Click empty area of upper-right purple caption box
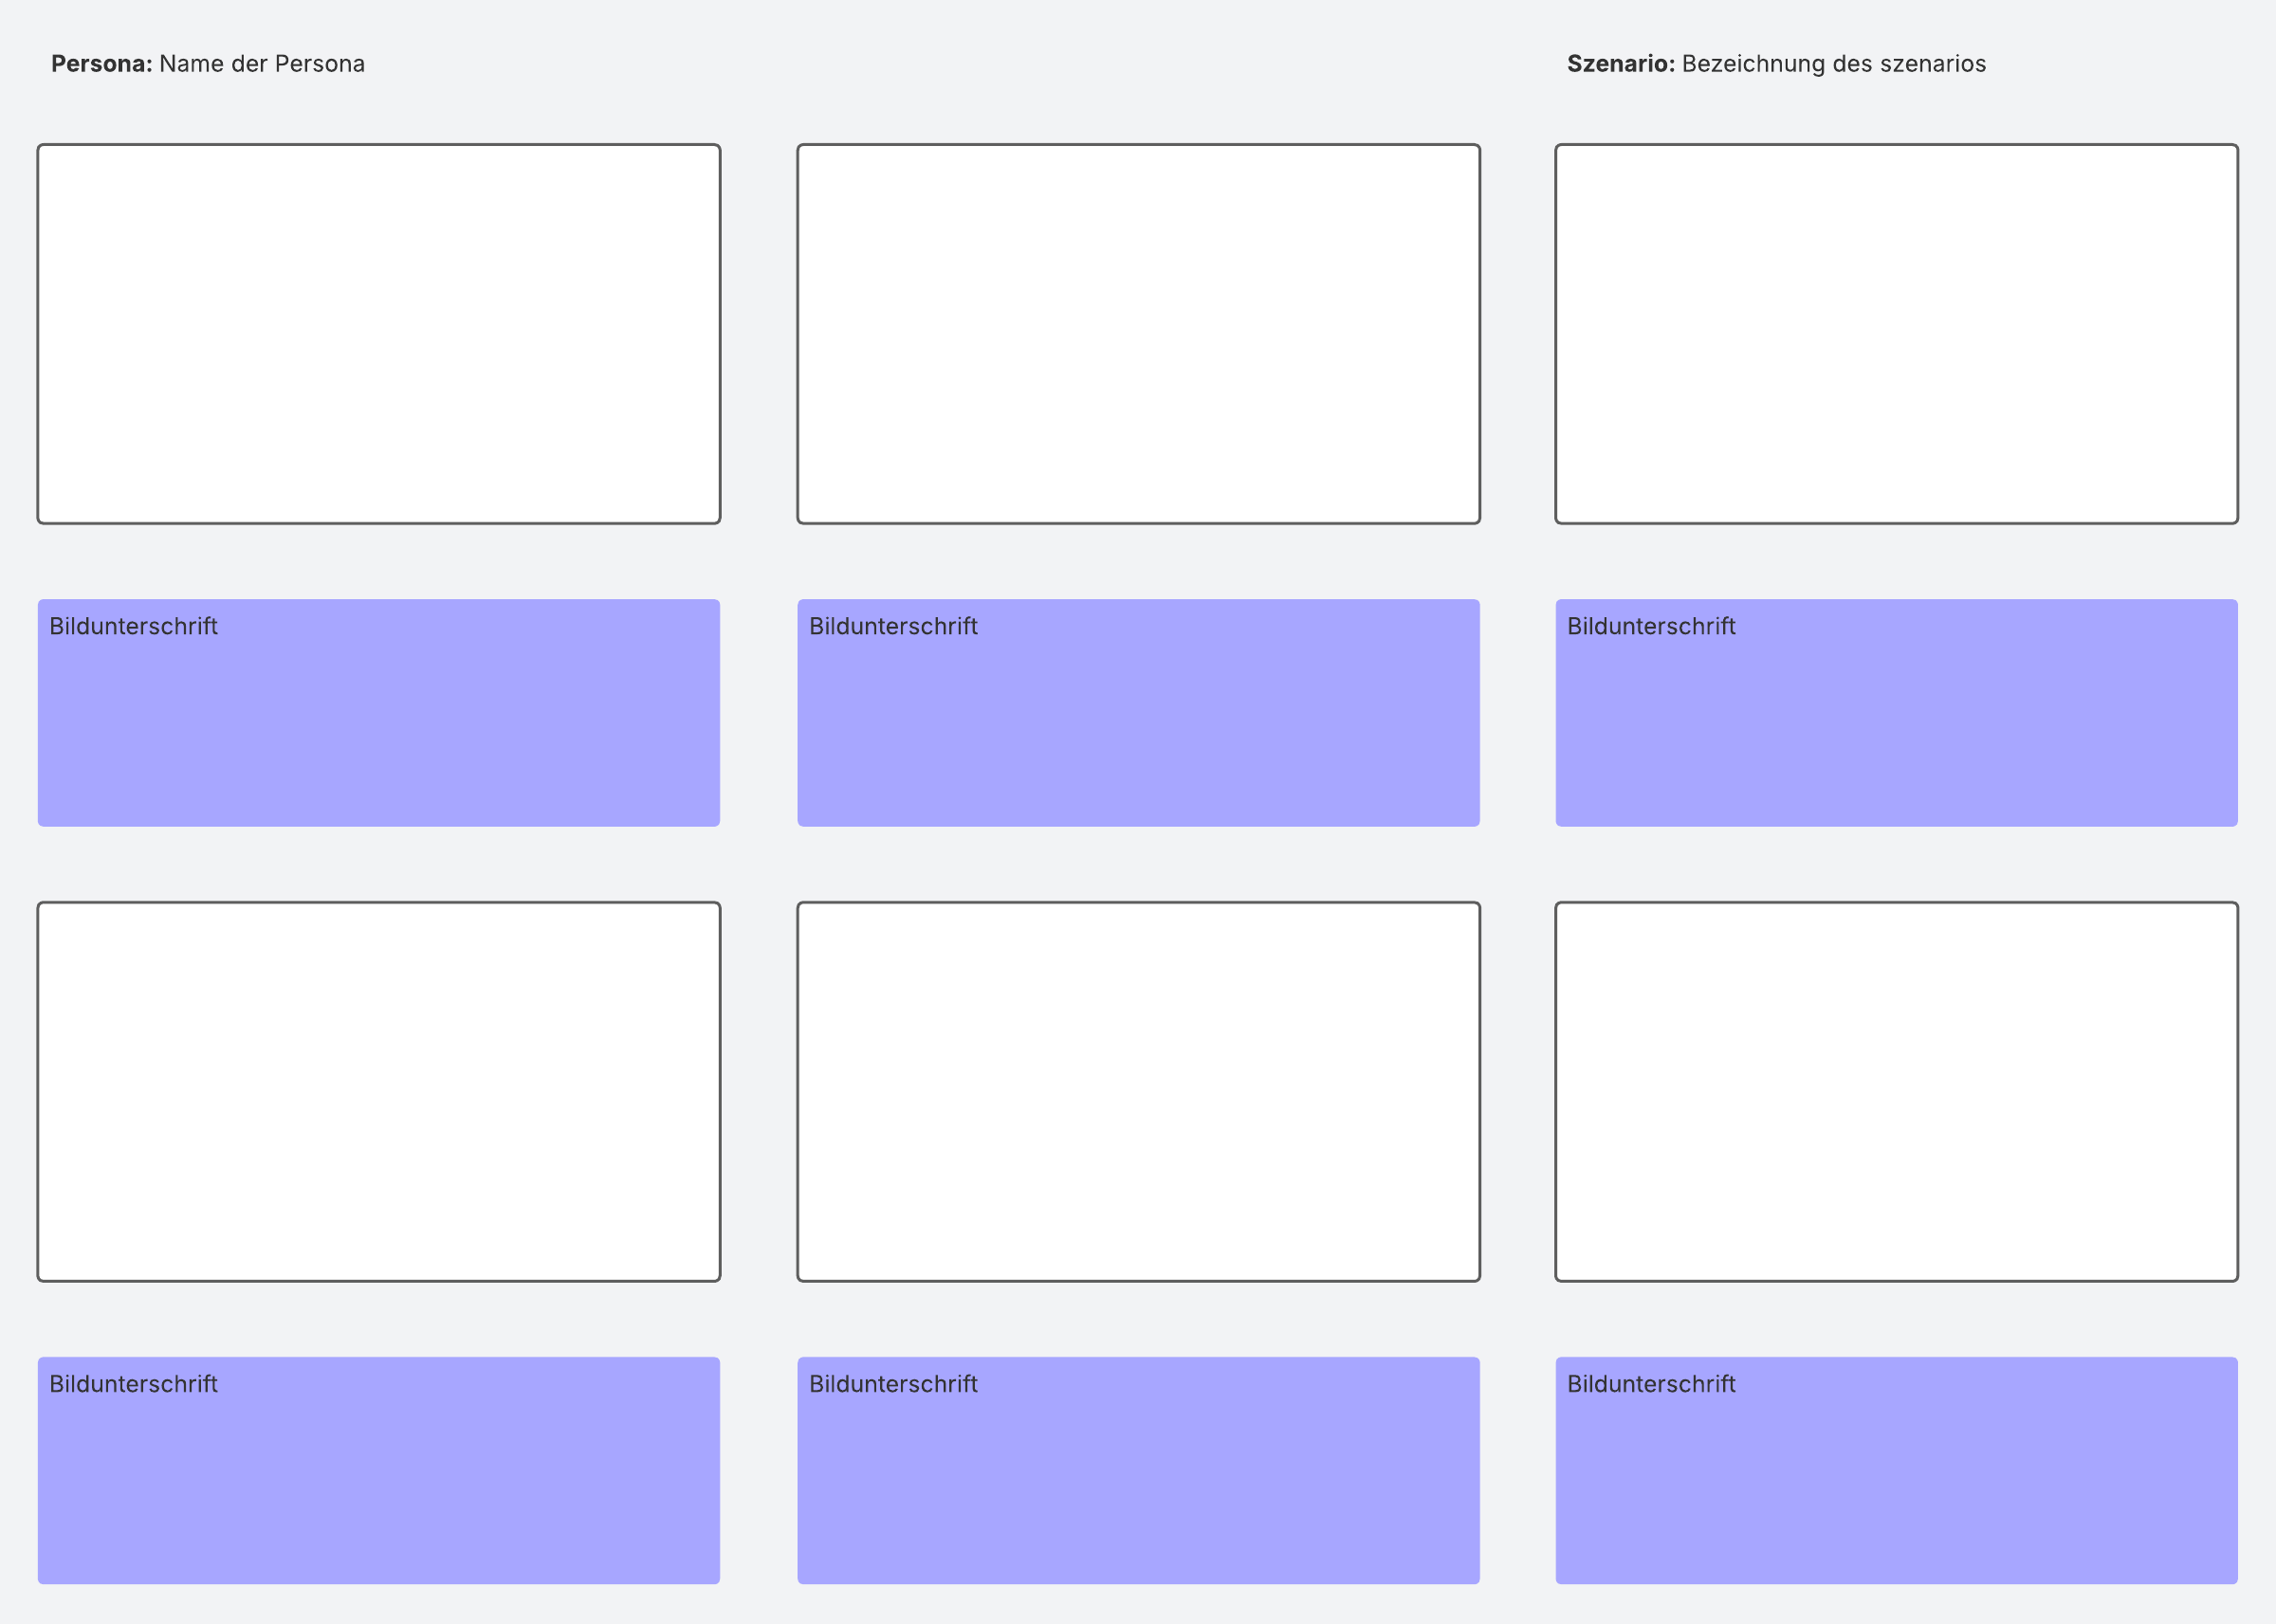Screen dimensions: 2276x1624 (x=1896, y=740)
